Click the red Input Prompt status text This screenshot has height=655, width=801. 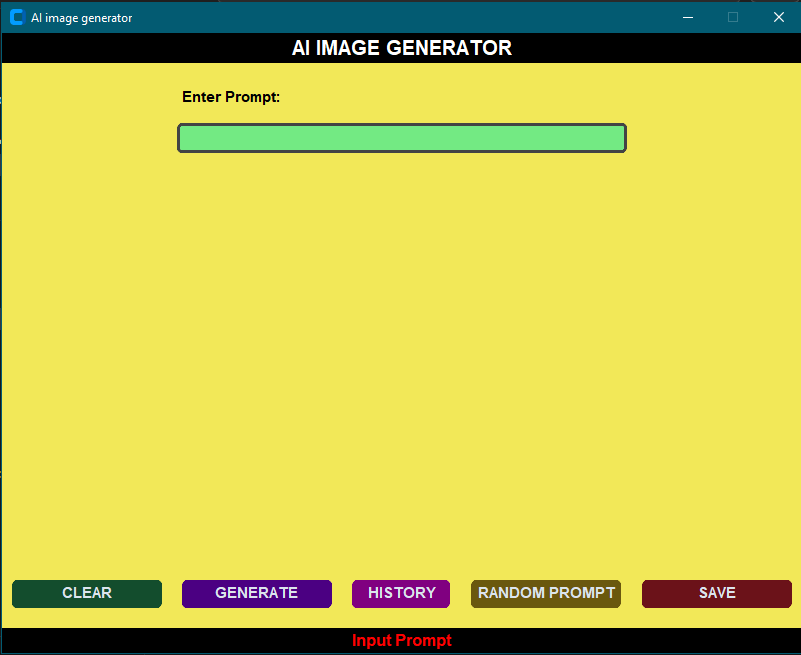coord(401,640)
